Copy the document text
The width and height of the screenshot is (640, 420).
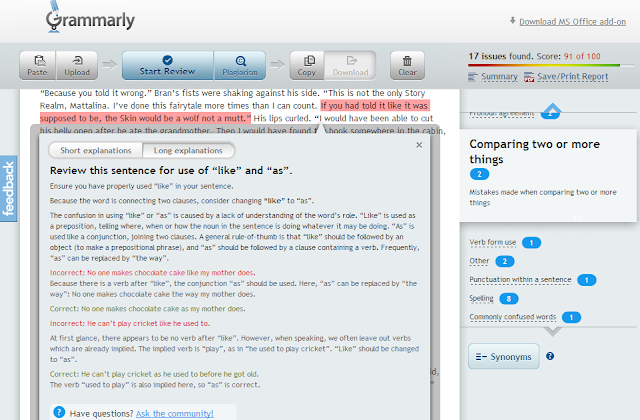pos(307,65)
